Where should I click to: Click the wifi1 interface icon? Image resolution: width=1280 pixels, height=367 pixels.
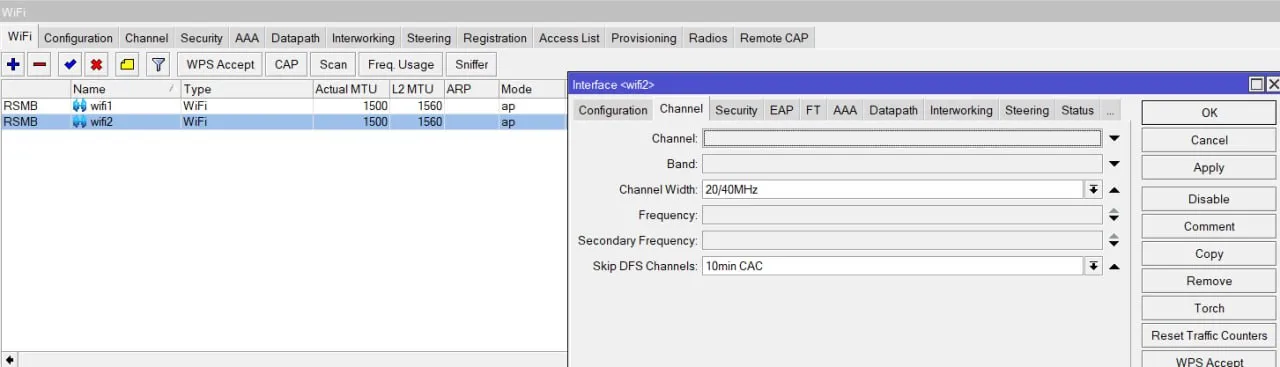point(80,106)
